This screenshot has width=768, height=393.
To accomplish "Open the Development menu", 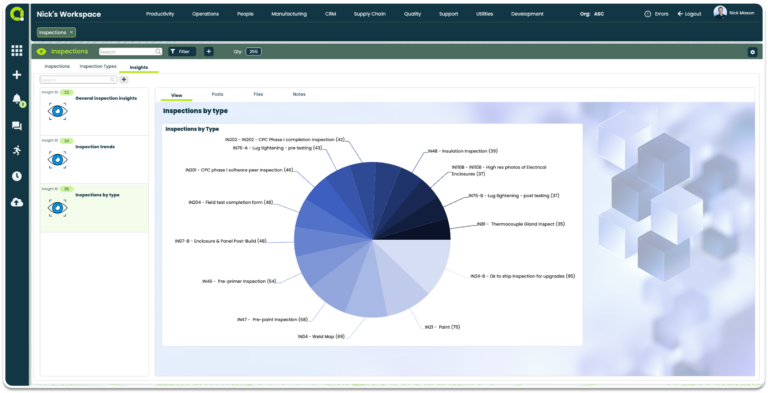I will (527, 14).
